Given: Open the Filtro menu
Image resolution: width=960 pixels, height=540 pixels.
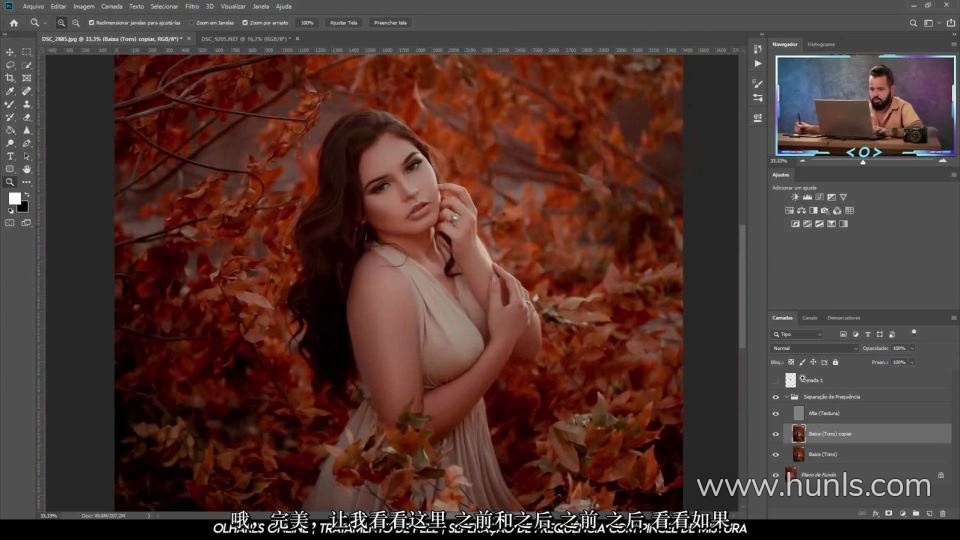Looking at the screenshot, I should (x=192, y=6).
